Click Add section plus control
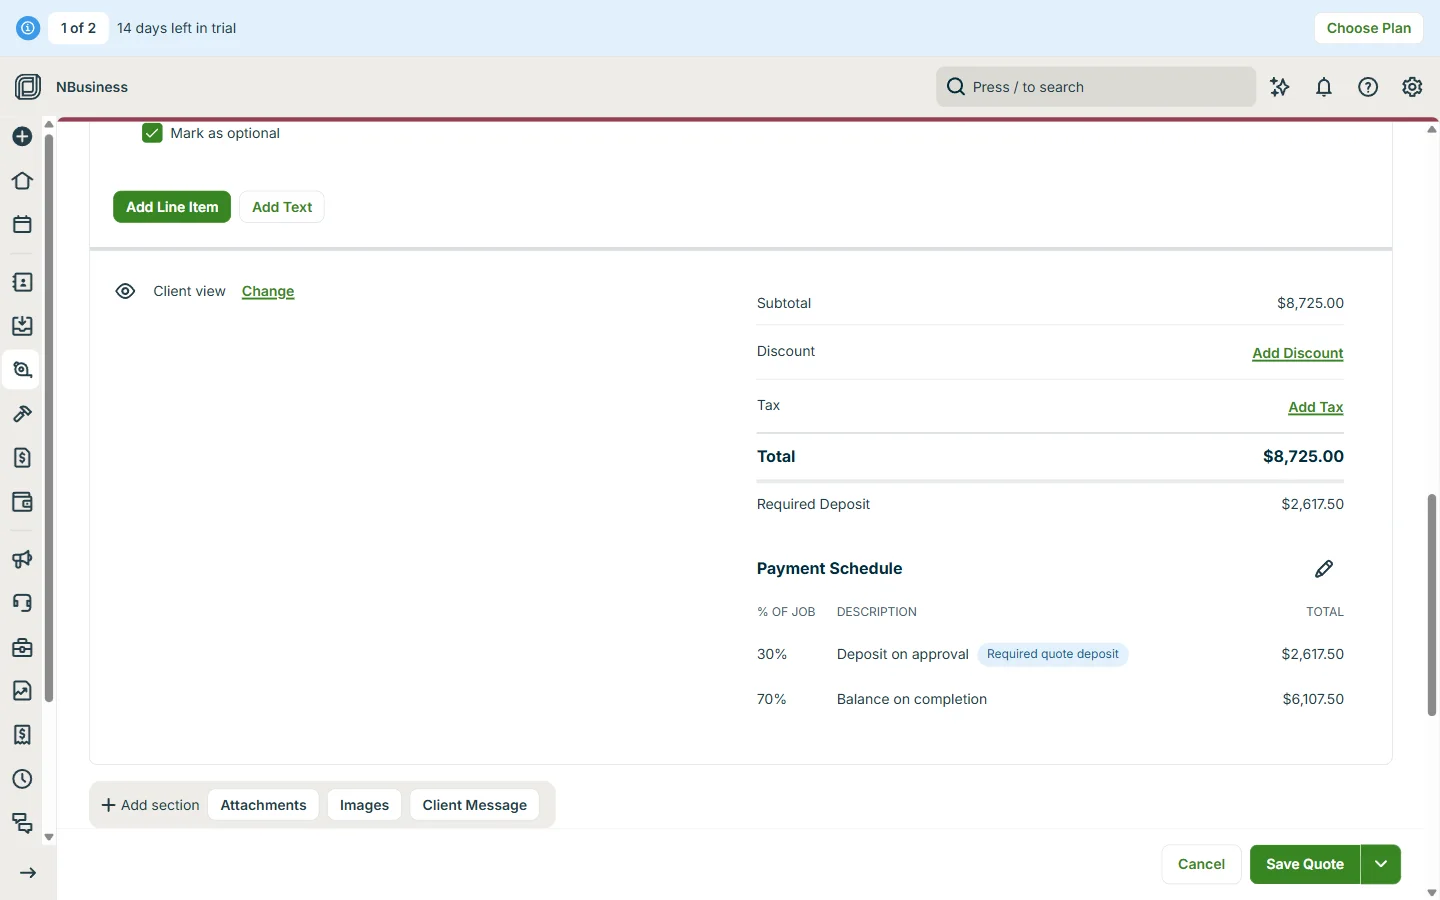Image resolution: width=1440 pixels, height=900 pixels. point(151,805)
